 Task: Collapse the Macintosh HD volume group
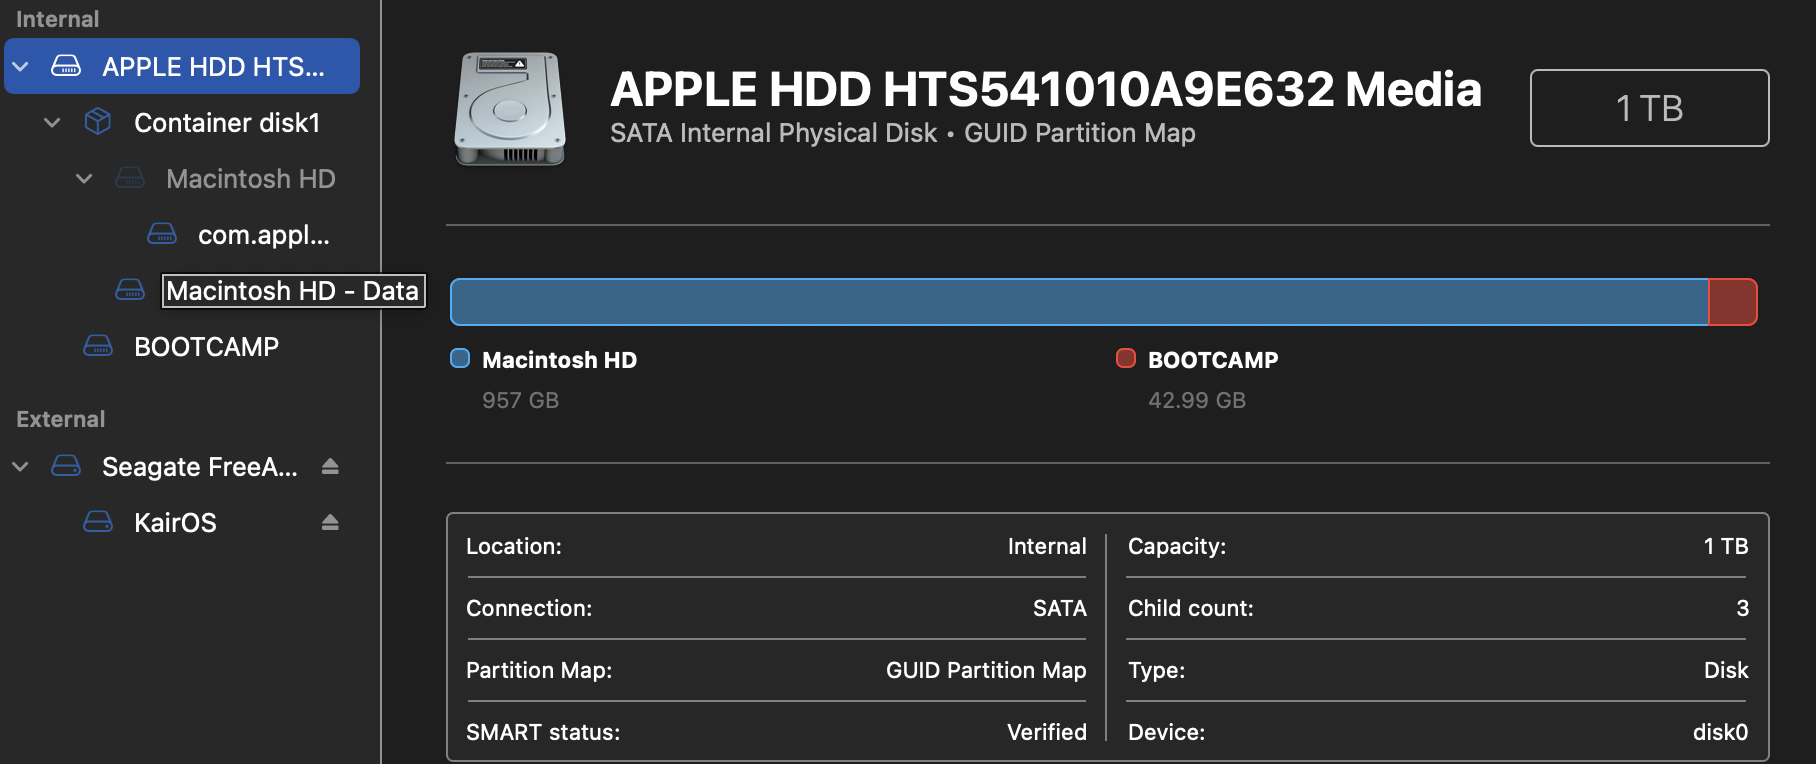pos(84,179)
